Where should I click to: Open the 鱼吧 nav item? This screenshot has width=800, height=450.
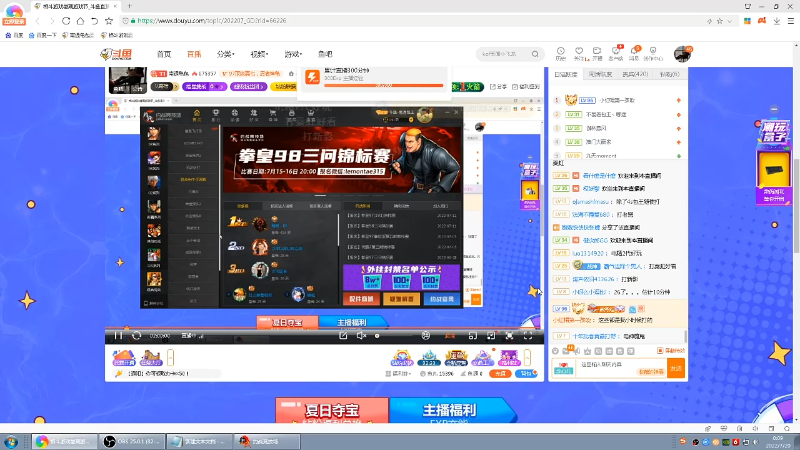pyautogui.click(x=325, y=54)
